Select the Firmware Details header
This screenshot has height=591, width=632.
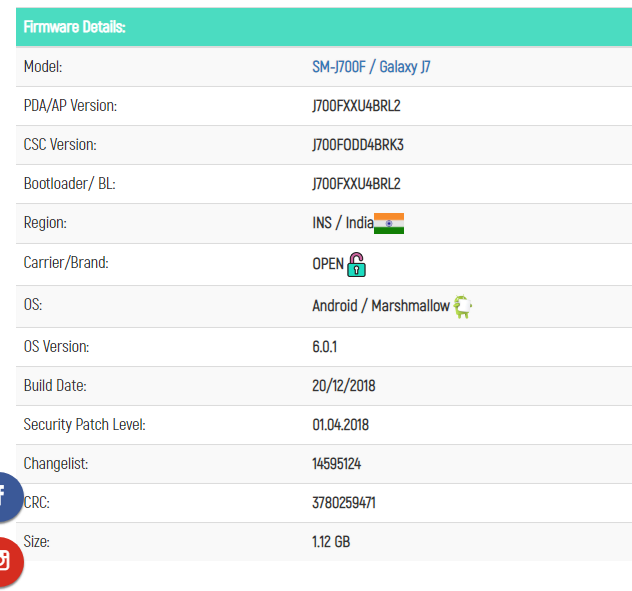click(x=75, y=27)
